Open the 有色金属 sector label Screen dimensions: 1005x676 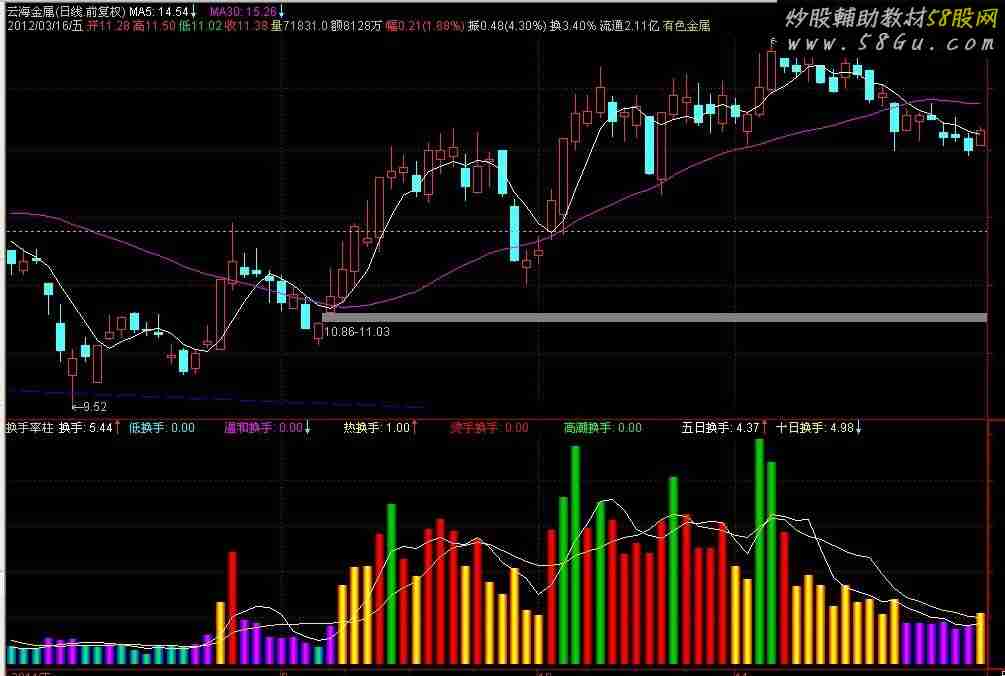point(686,26)
